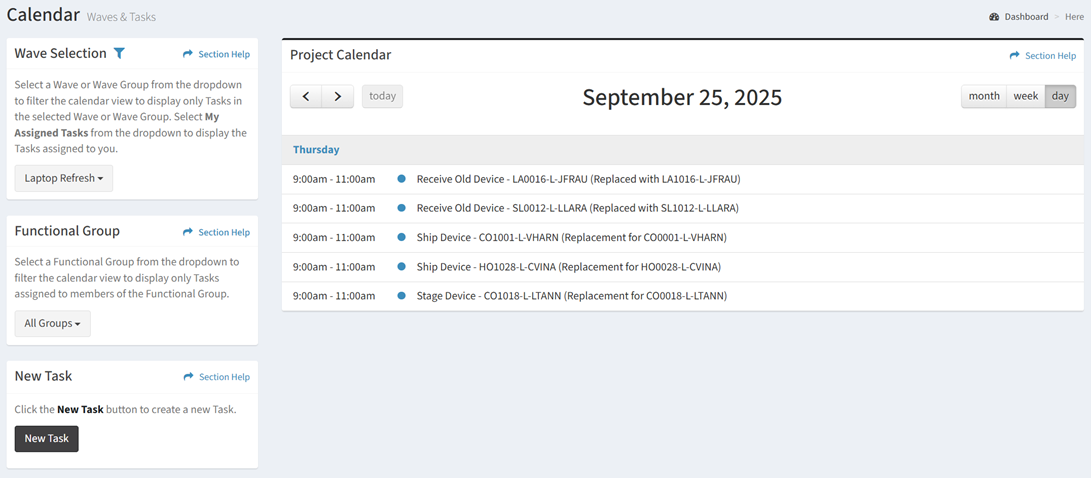
Task: Select the day view button
Action: tap(1060, 96)
